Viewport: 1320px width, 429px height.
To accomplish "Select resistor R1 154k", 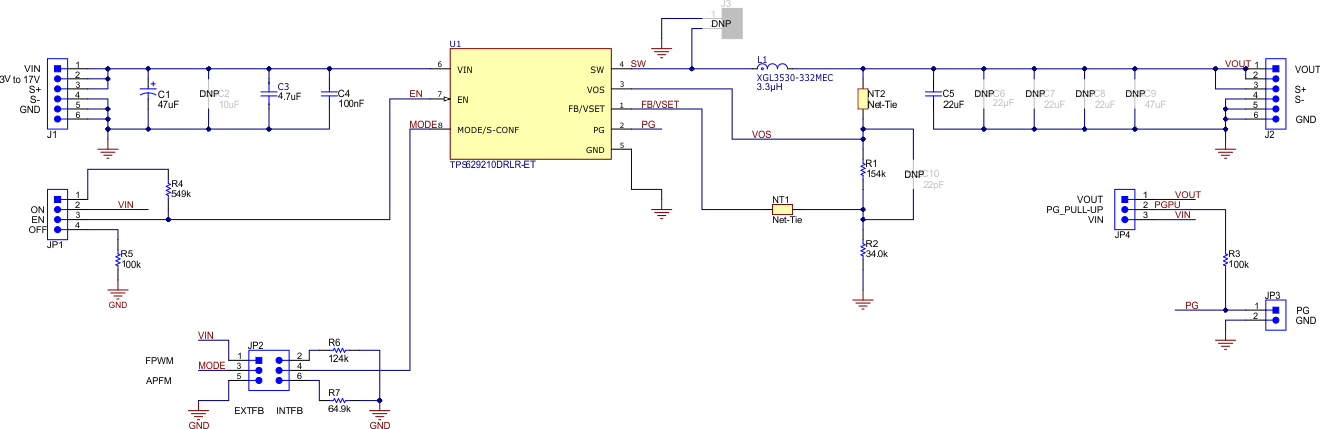I will click(x=862, y=171).
